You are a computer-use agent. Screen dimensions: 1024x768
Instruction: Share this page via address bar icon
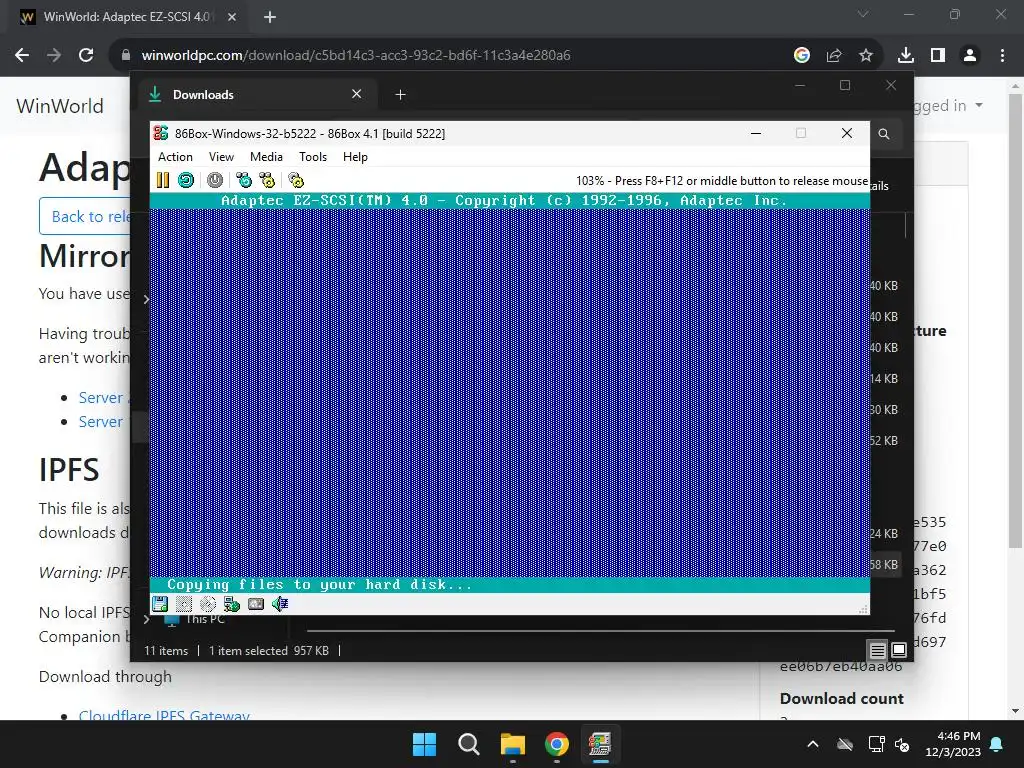(x=834, y=56)
